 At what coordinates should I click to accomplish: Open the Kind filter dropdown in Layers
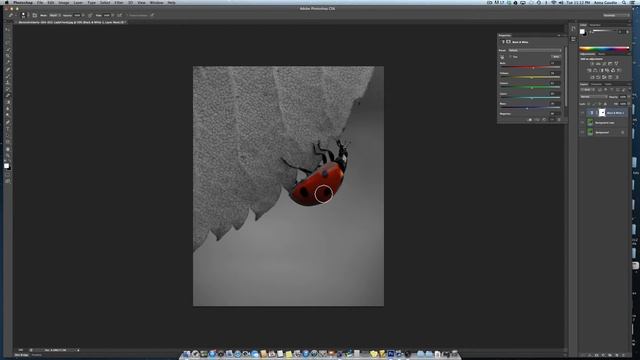pos(587,90)
